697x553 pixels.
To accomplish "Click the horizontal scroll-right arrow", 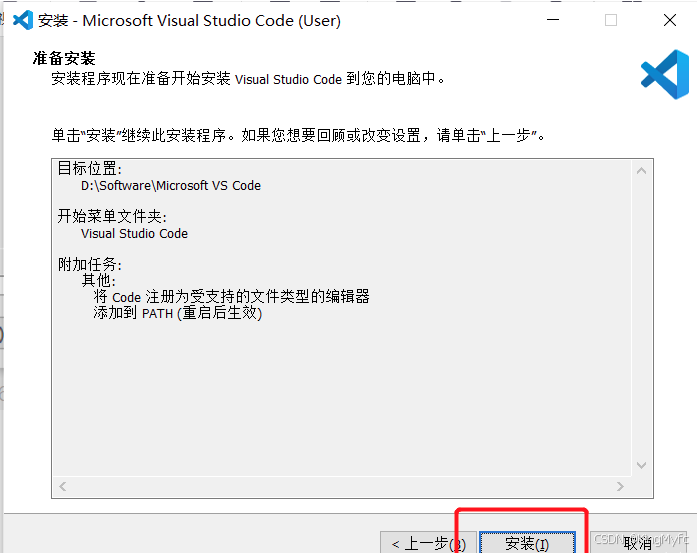I will (x=620, y=487).
